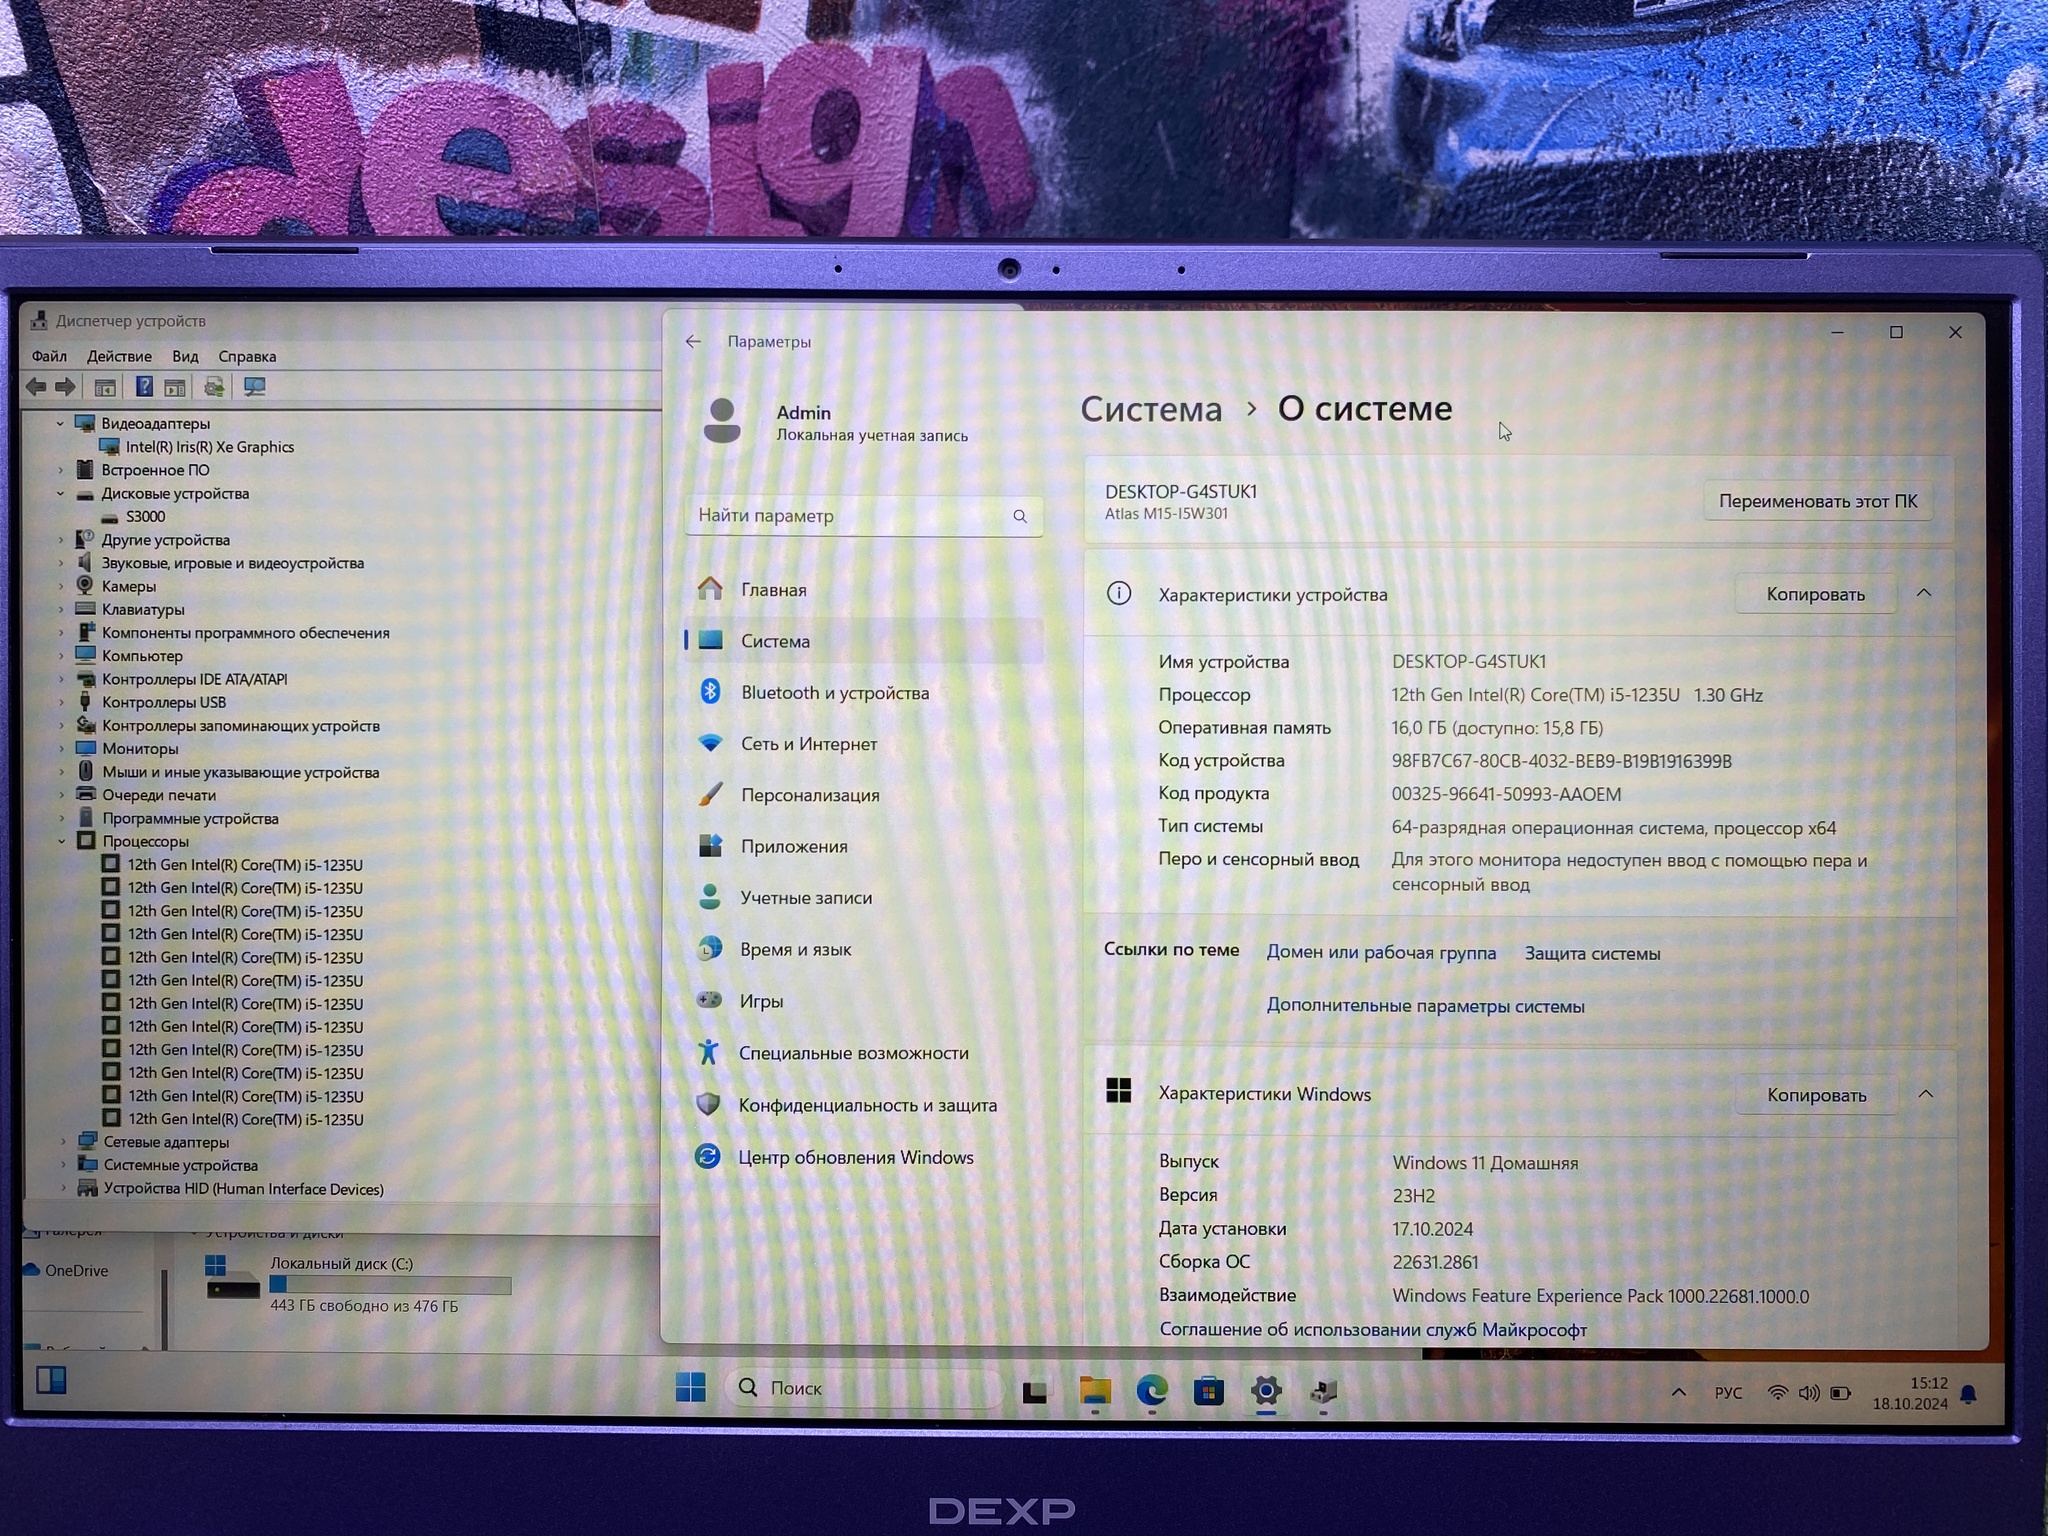The height and width of the screenshot is (1536, 2048).
Task: Open Microsoft Edge from the taskbar
Action: coord(1152,1390)
